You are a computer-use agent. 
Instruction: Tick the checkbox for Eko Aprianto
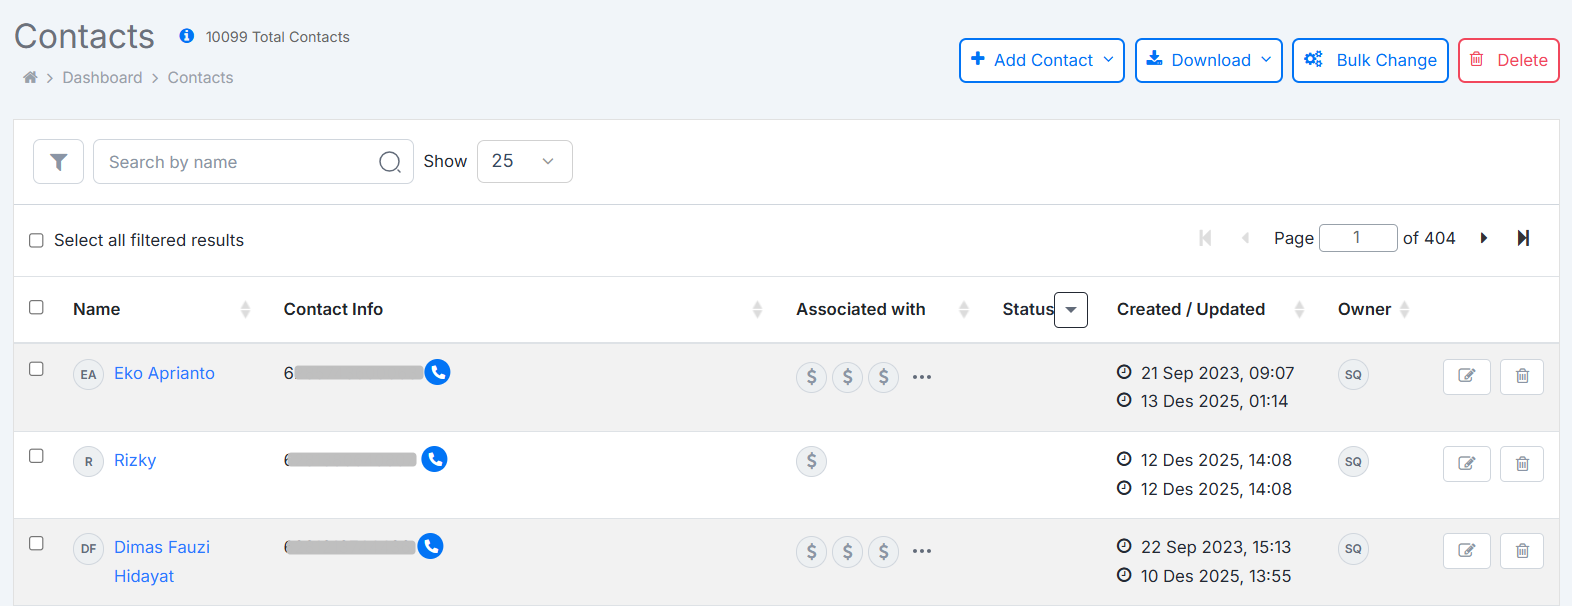(x=37, y=369)
